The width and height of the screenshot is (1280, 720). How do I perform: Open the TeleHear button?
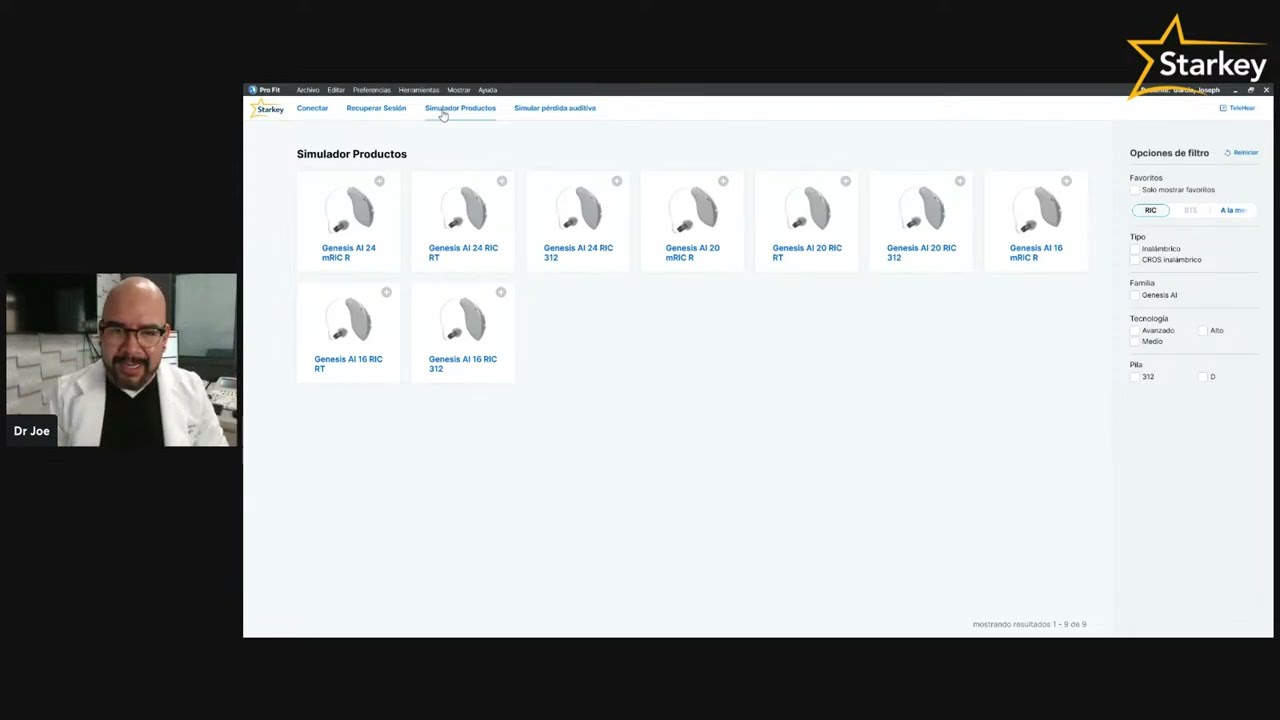(x=1237, y=108)
